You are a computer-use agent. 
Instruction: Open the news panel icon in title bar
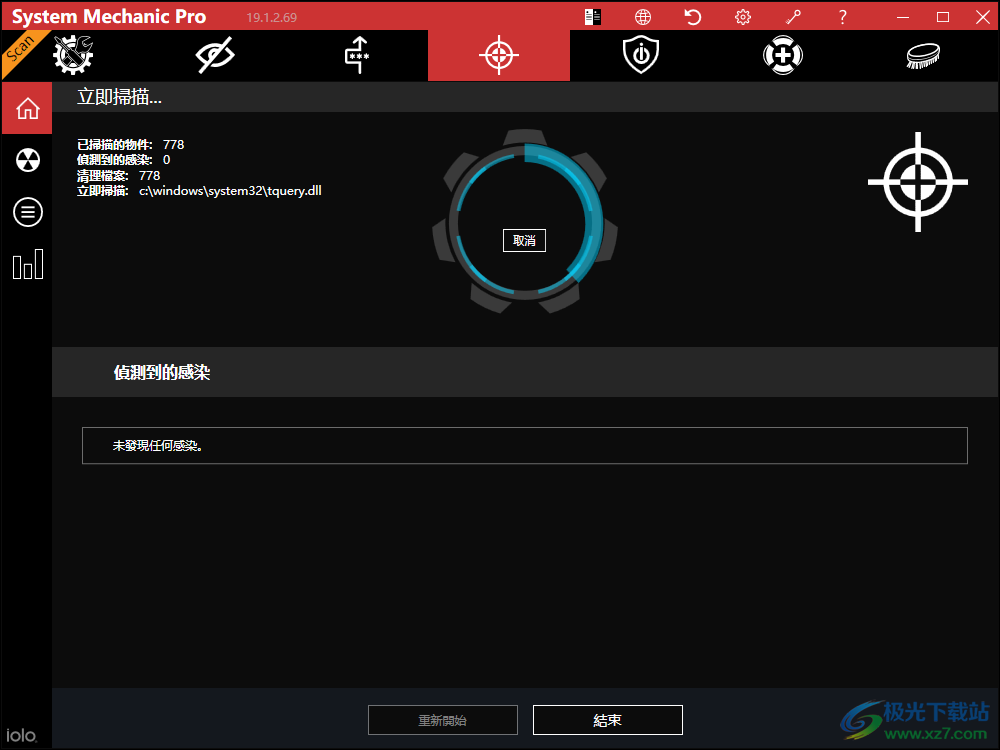(x=592, y=17)
